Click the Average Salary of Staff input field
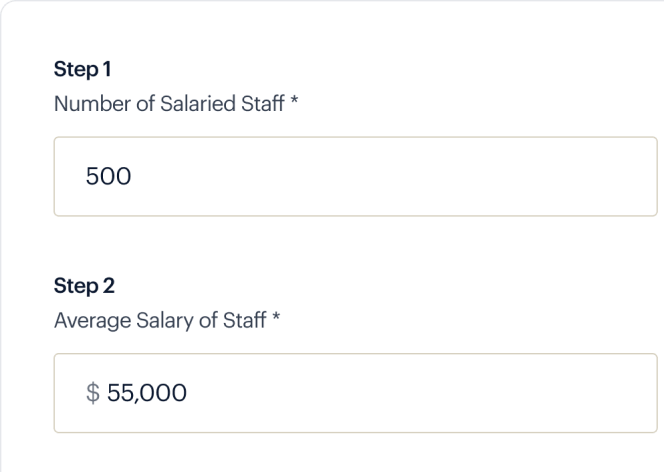 [x=355, y=393]
